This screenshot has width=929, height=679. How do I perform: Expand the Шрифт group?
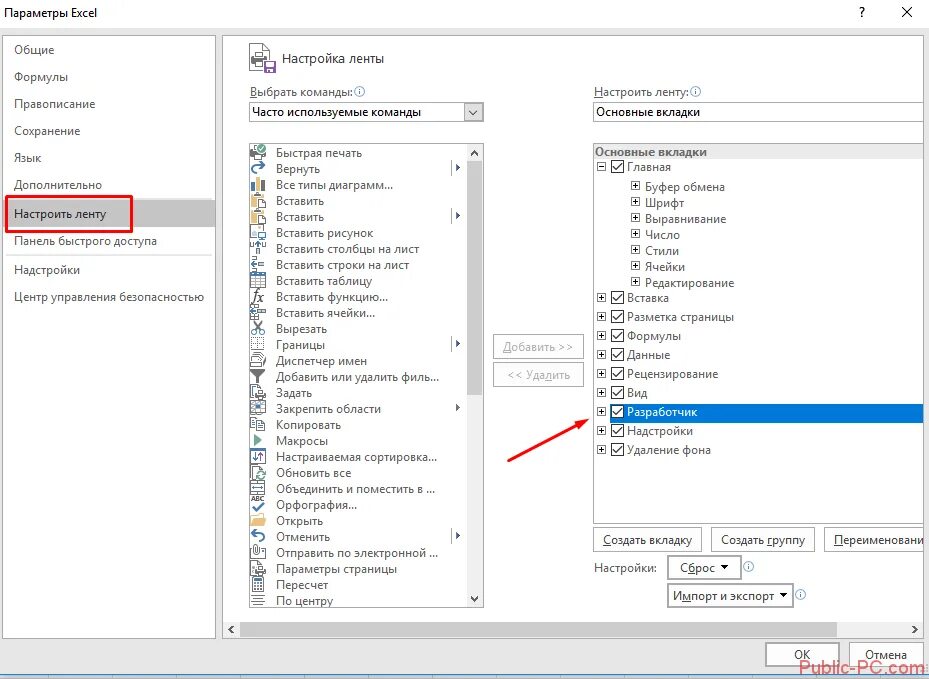tap(635, 202)
